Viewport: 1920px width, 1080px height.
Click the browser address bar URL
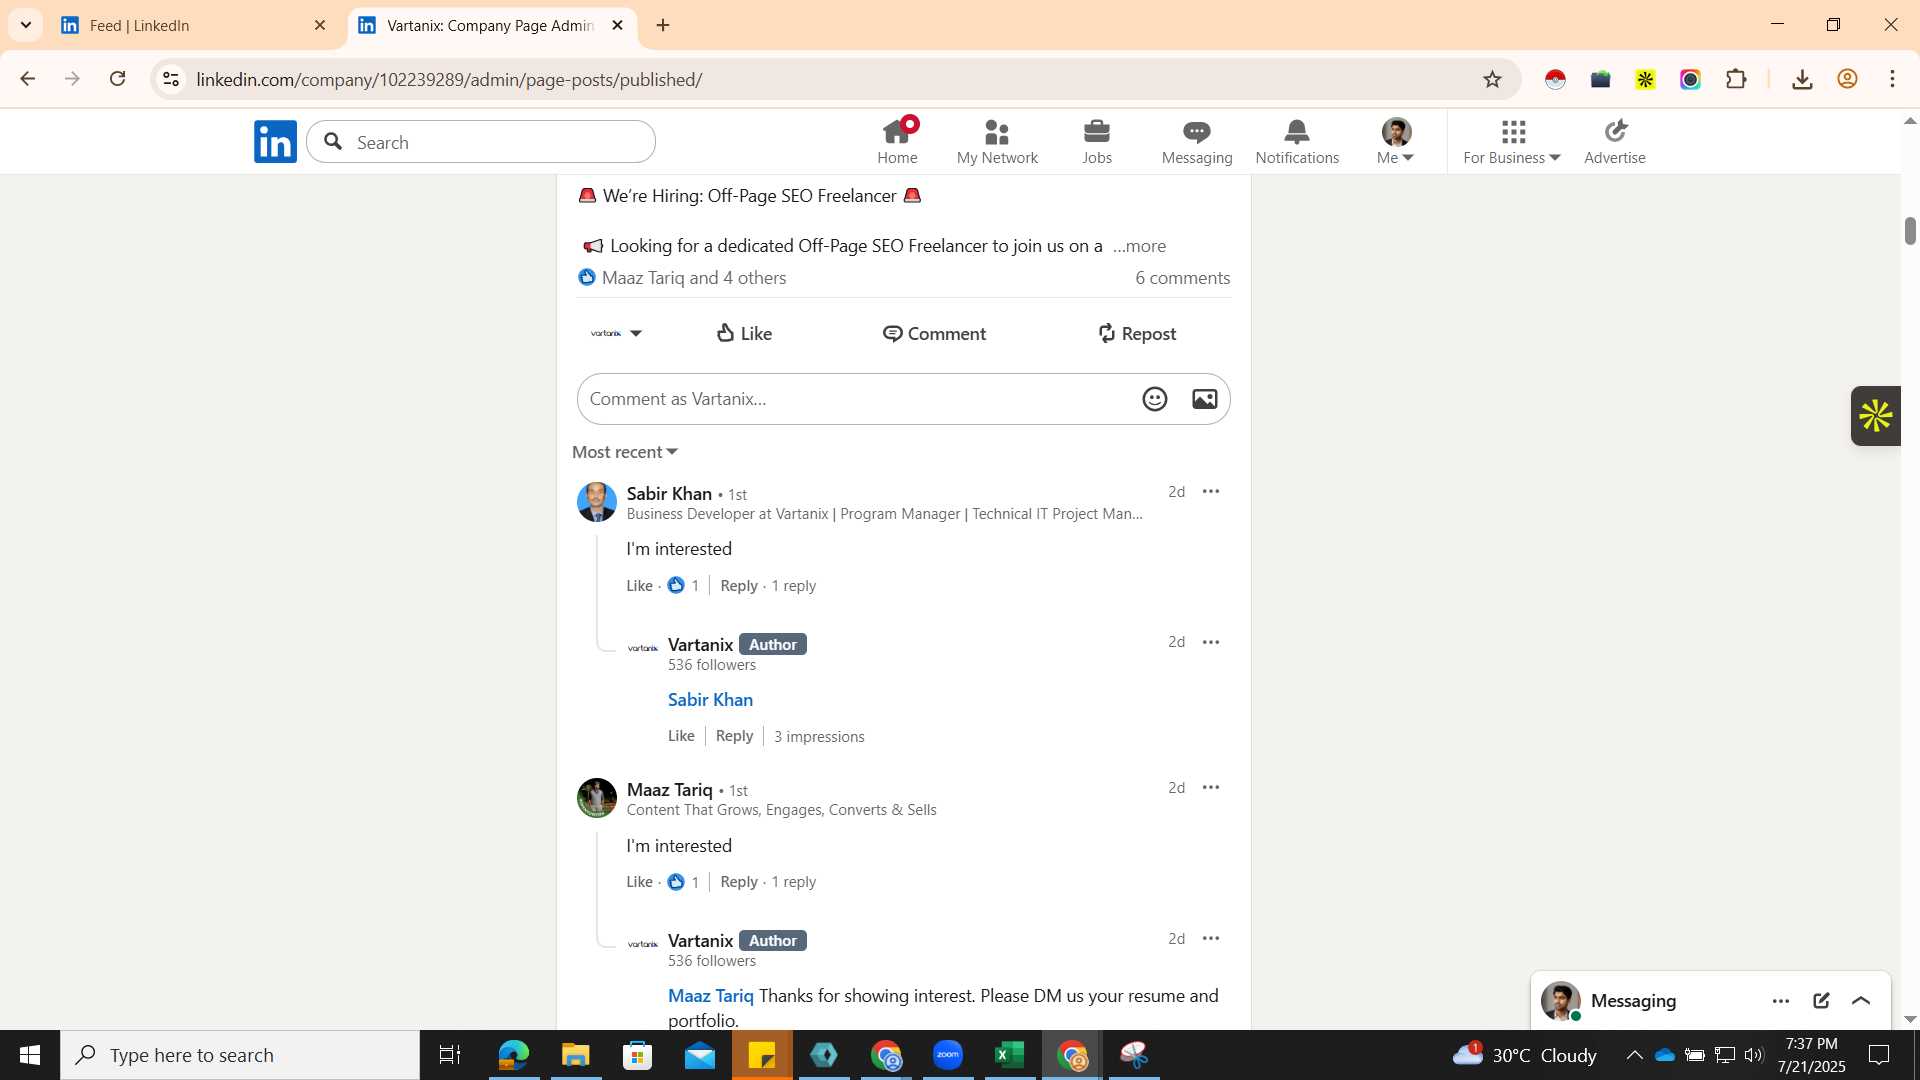(x=449, y=79)
